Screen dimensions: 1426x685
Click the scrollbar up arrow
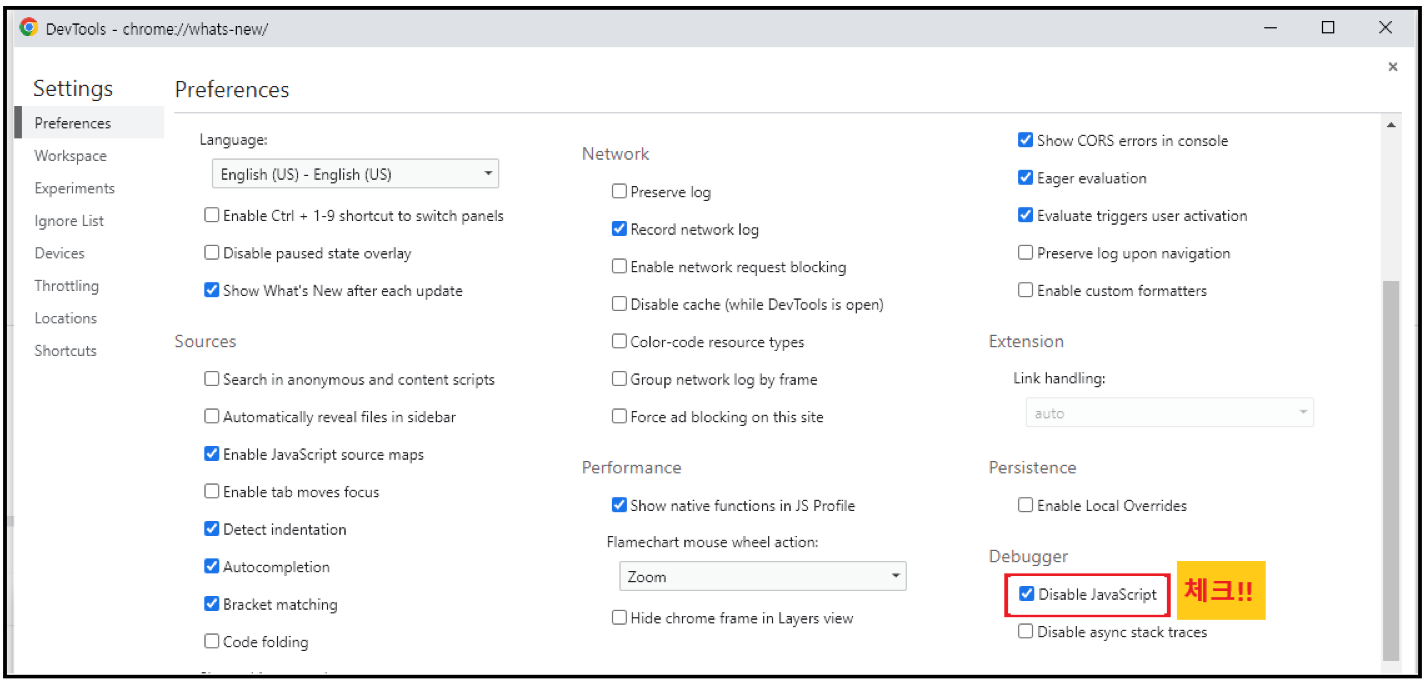(1391, 125)
